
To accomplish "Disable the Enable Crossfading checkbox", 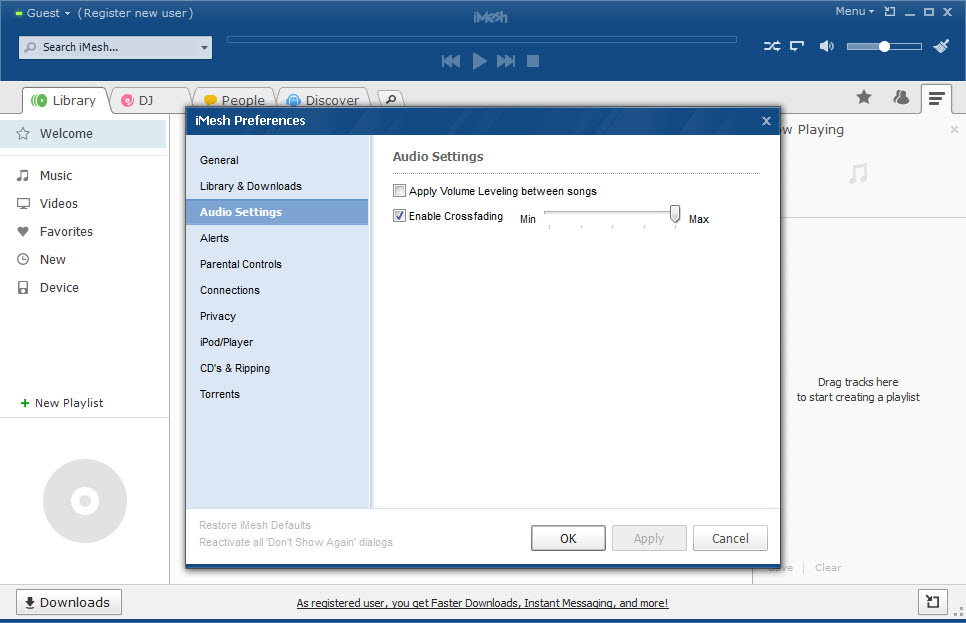I will [x=399, y=216].
